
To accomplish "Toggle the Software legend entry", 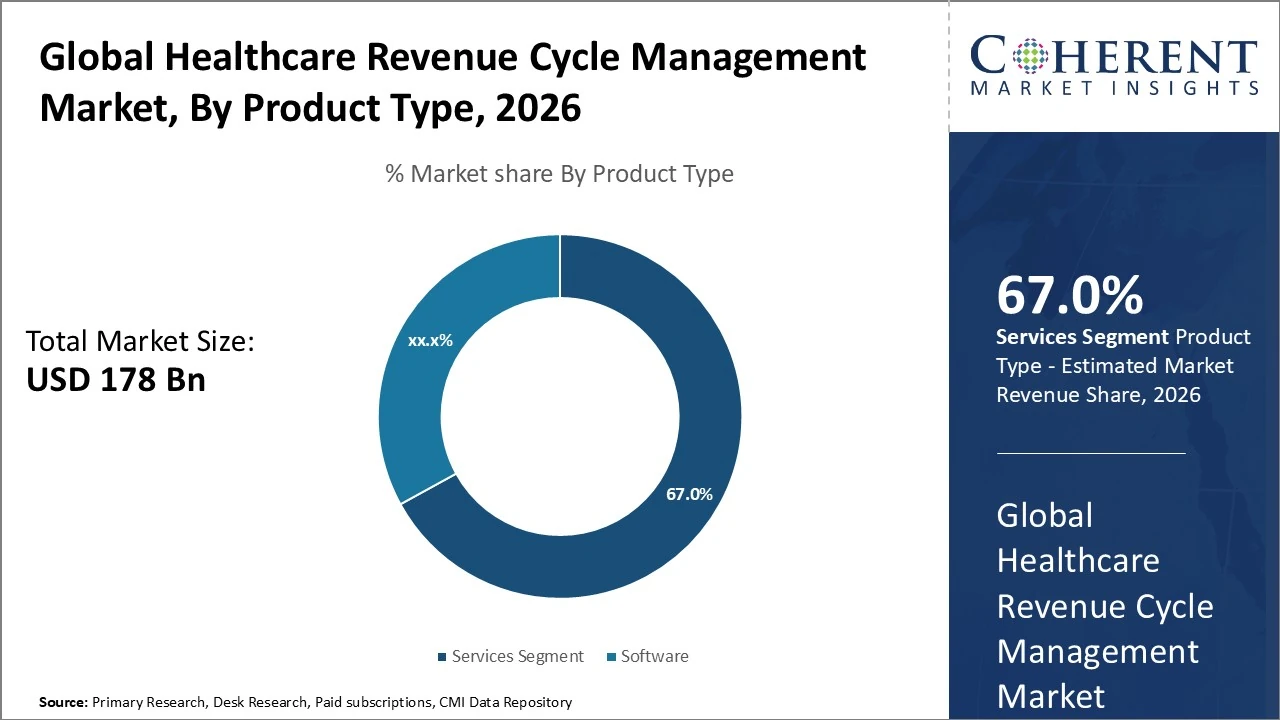I will pyautogui.click(x=657, y=656).
